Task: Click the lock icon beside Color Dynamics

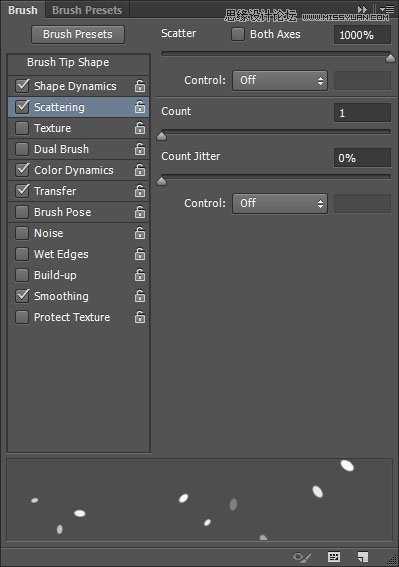Action: tap(140, 170)
